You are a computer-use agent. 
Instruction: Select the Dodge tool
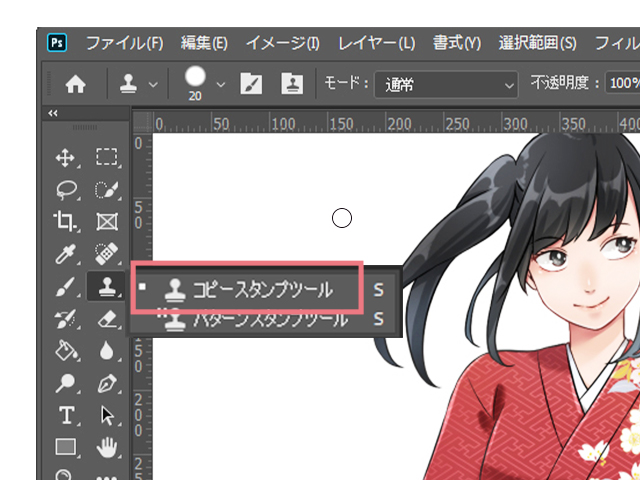pyautogui.click(x=65, y=383)
